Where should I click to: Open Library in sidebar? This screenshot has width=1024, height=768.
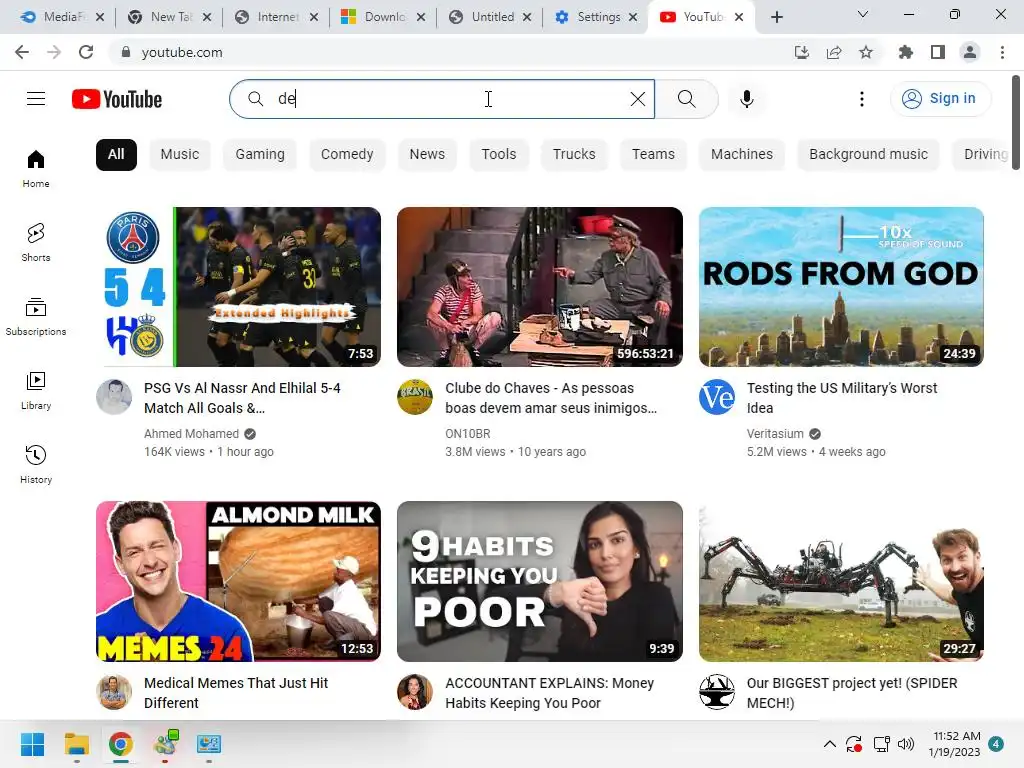tap(36, 391)
